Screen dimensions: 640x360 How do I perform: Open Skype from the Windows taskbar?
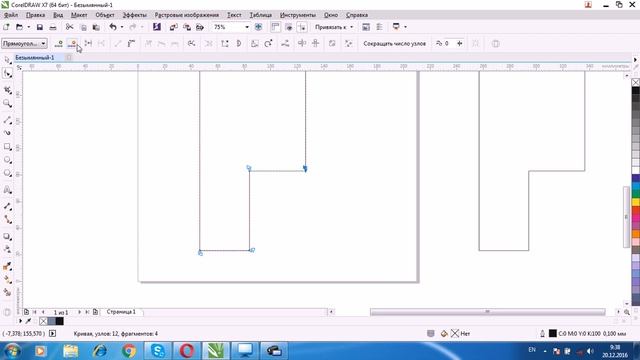(x=158, y=351)
